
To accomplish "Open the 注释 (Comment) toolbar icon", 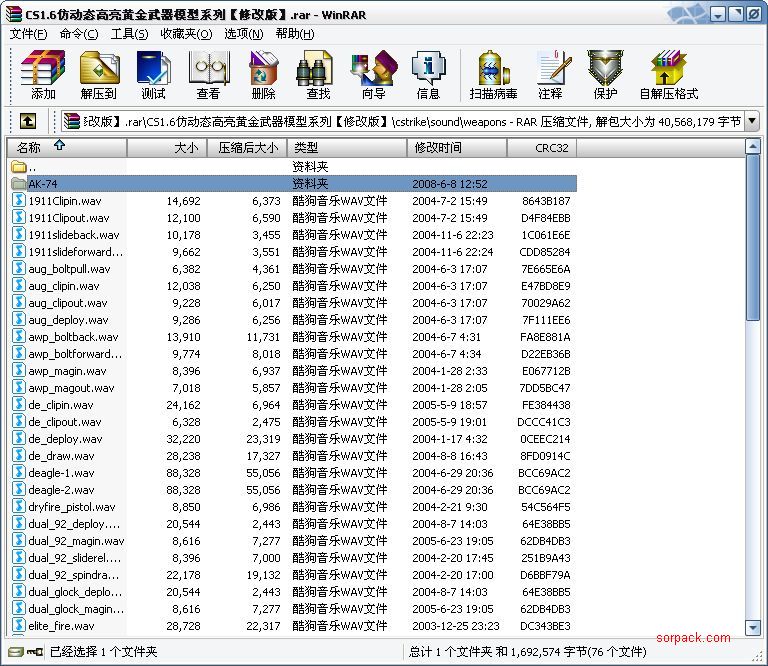I will 550,74.
